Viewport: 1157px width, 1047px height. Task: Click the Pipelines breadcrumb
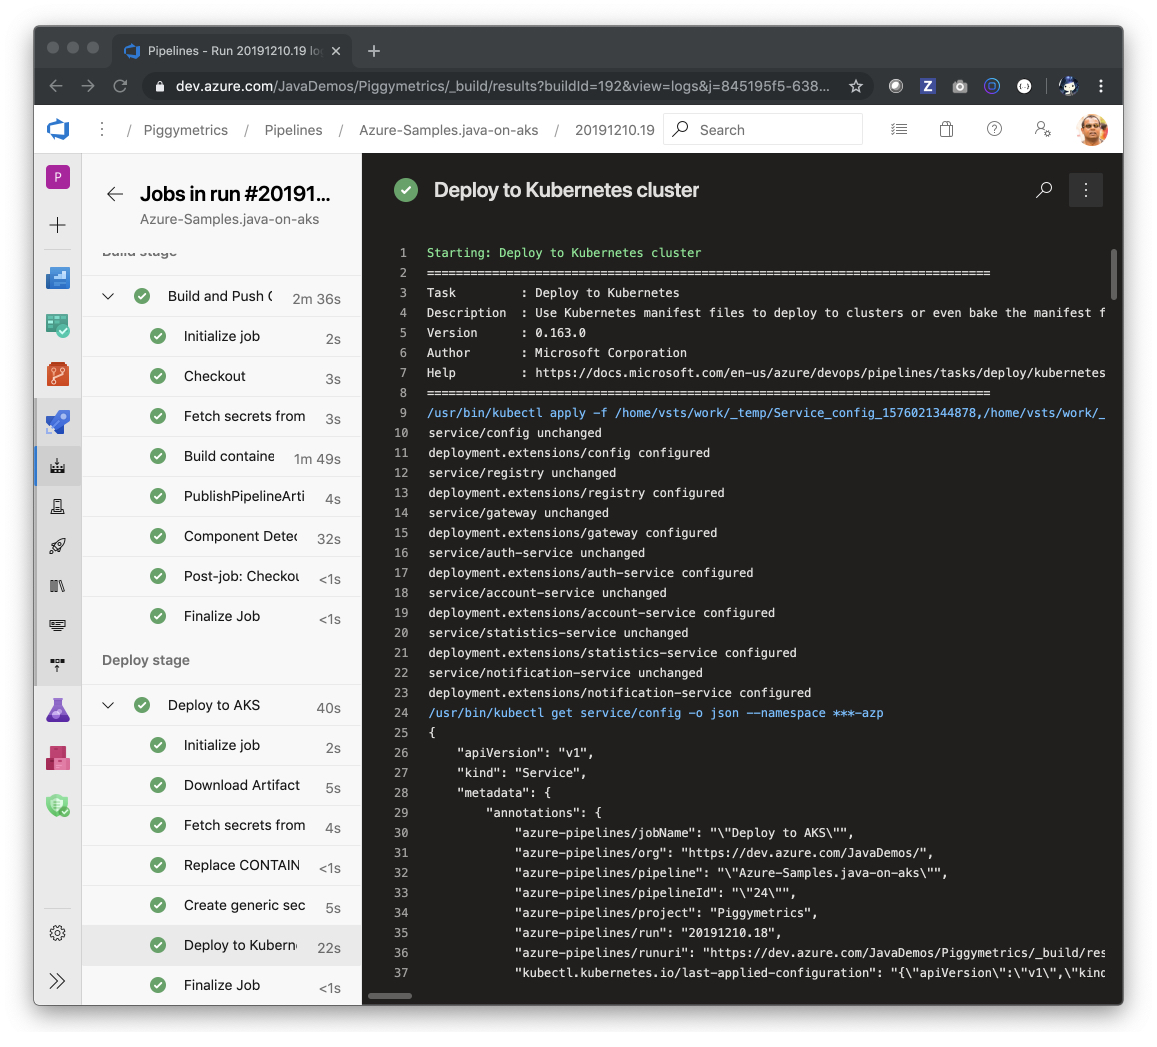pyautogui.click(x=293, y=130)
